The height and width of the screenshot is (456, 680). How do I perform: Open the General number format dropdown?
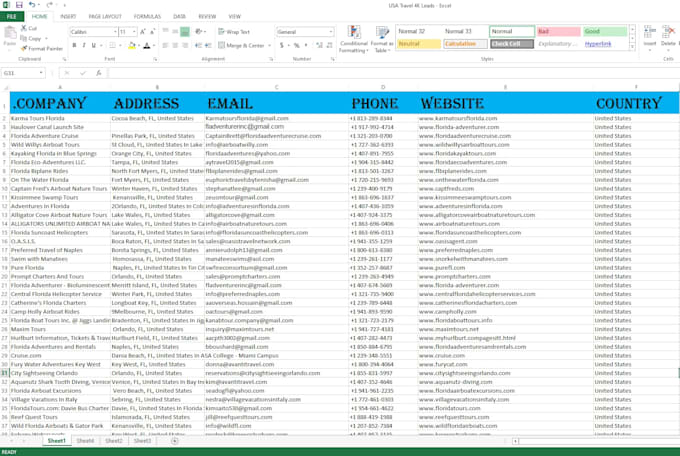click(x=331, y=32)
